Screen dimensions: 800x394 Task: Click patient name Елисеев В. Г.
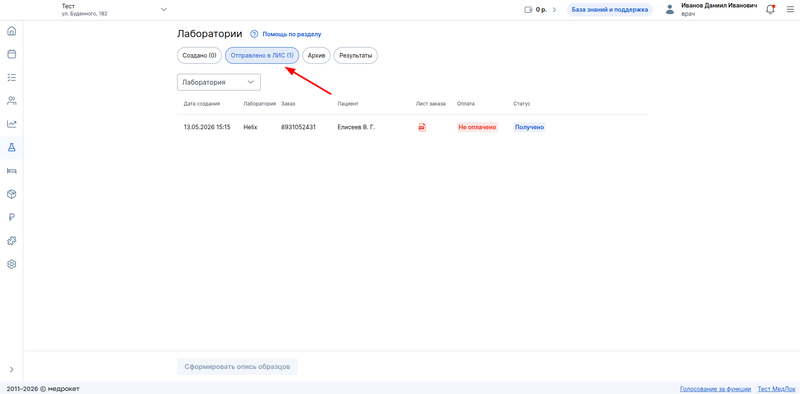(356, 127)
